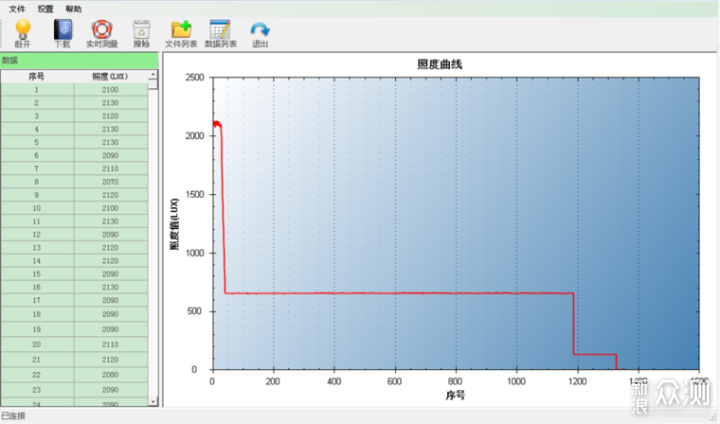720x424 pixels.
Task: Select sequence number 14 cell
Action: (x=37, y=261)
